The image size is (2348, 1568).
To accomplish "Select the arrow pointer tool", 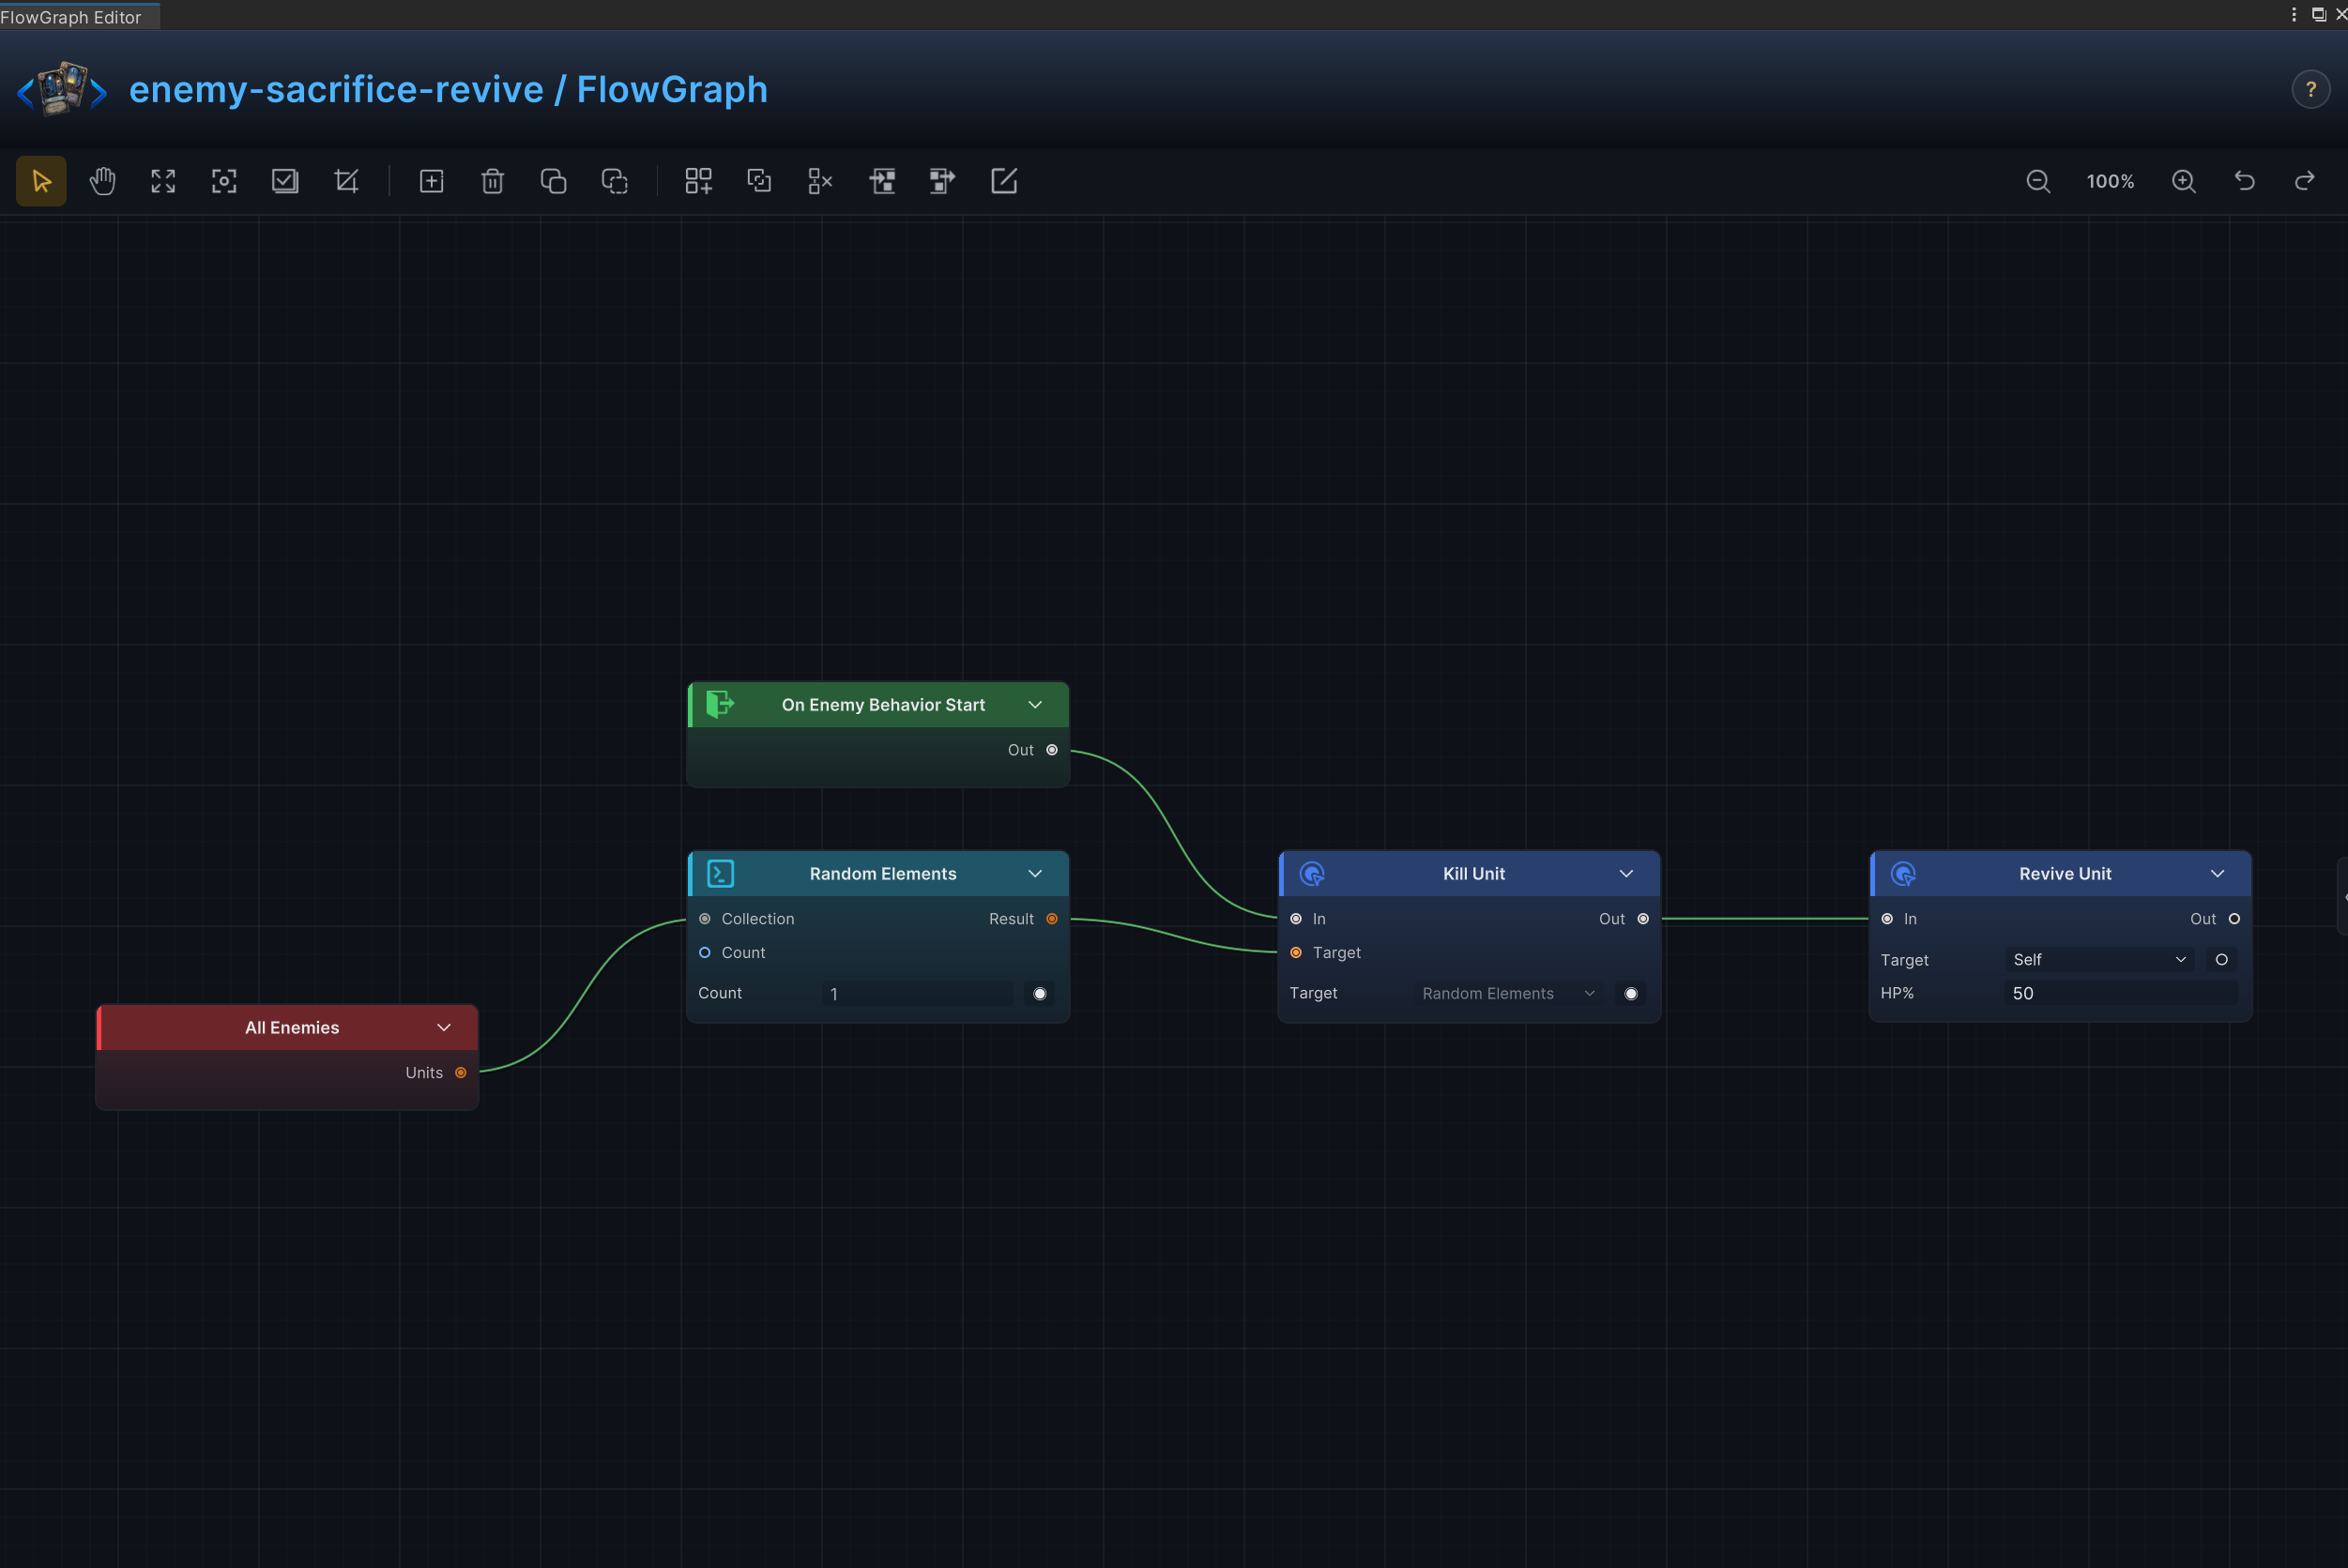I will [41, 181].
